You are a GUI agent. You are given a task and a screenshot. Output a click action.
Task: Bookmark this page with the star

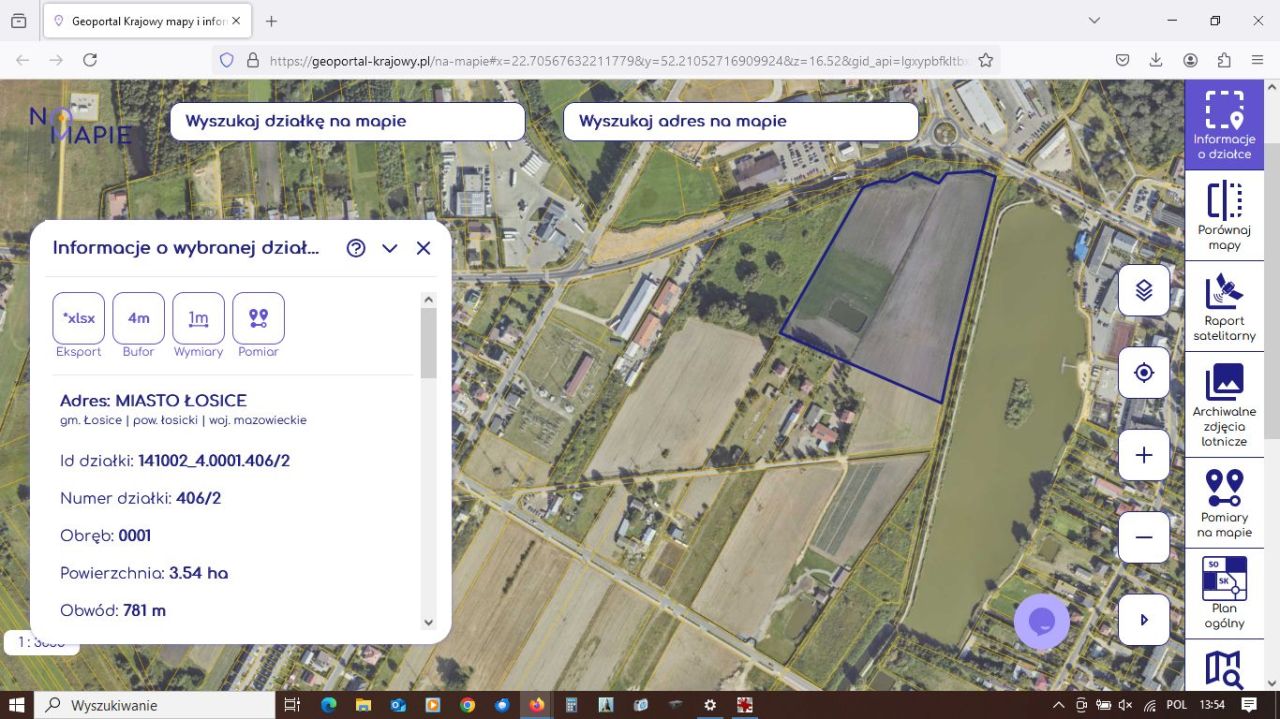985,60
